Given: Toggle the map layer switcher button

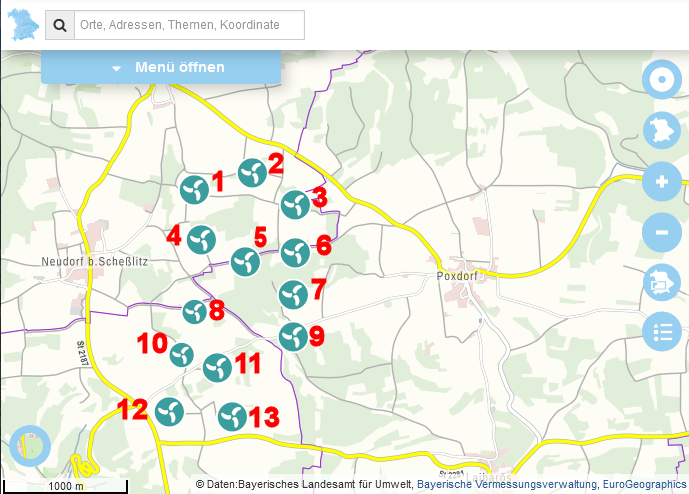Looking at the screenshot, I should pyautogui.click(x=661, y=283).
